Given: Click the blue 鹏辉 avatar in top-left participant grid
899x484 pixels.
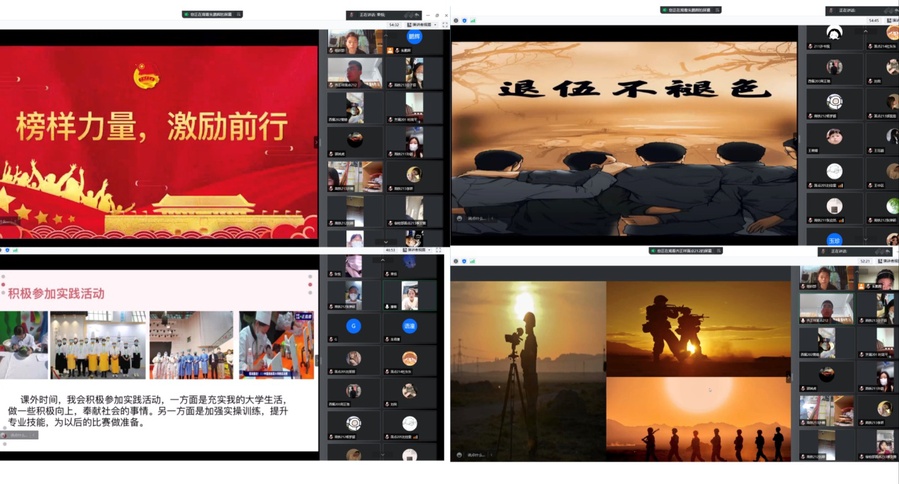Looking at the screenshot, I should tap(413, 37).
